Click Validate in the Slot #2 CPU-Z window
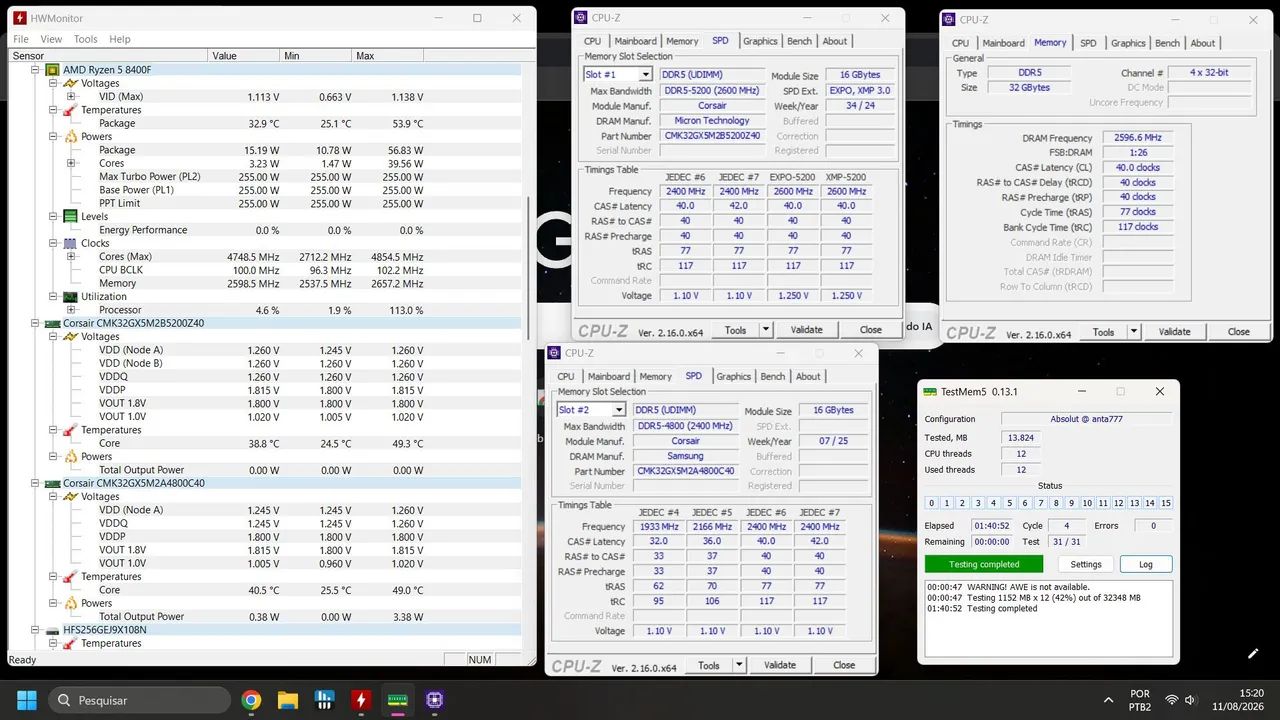Viewport: 1280px width, 720px height. tap(780, 665)
